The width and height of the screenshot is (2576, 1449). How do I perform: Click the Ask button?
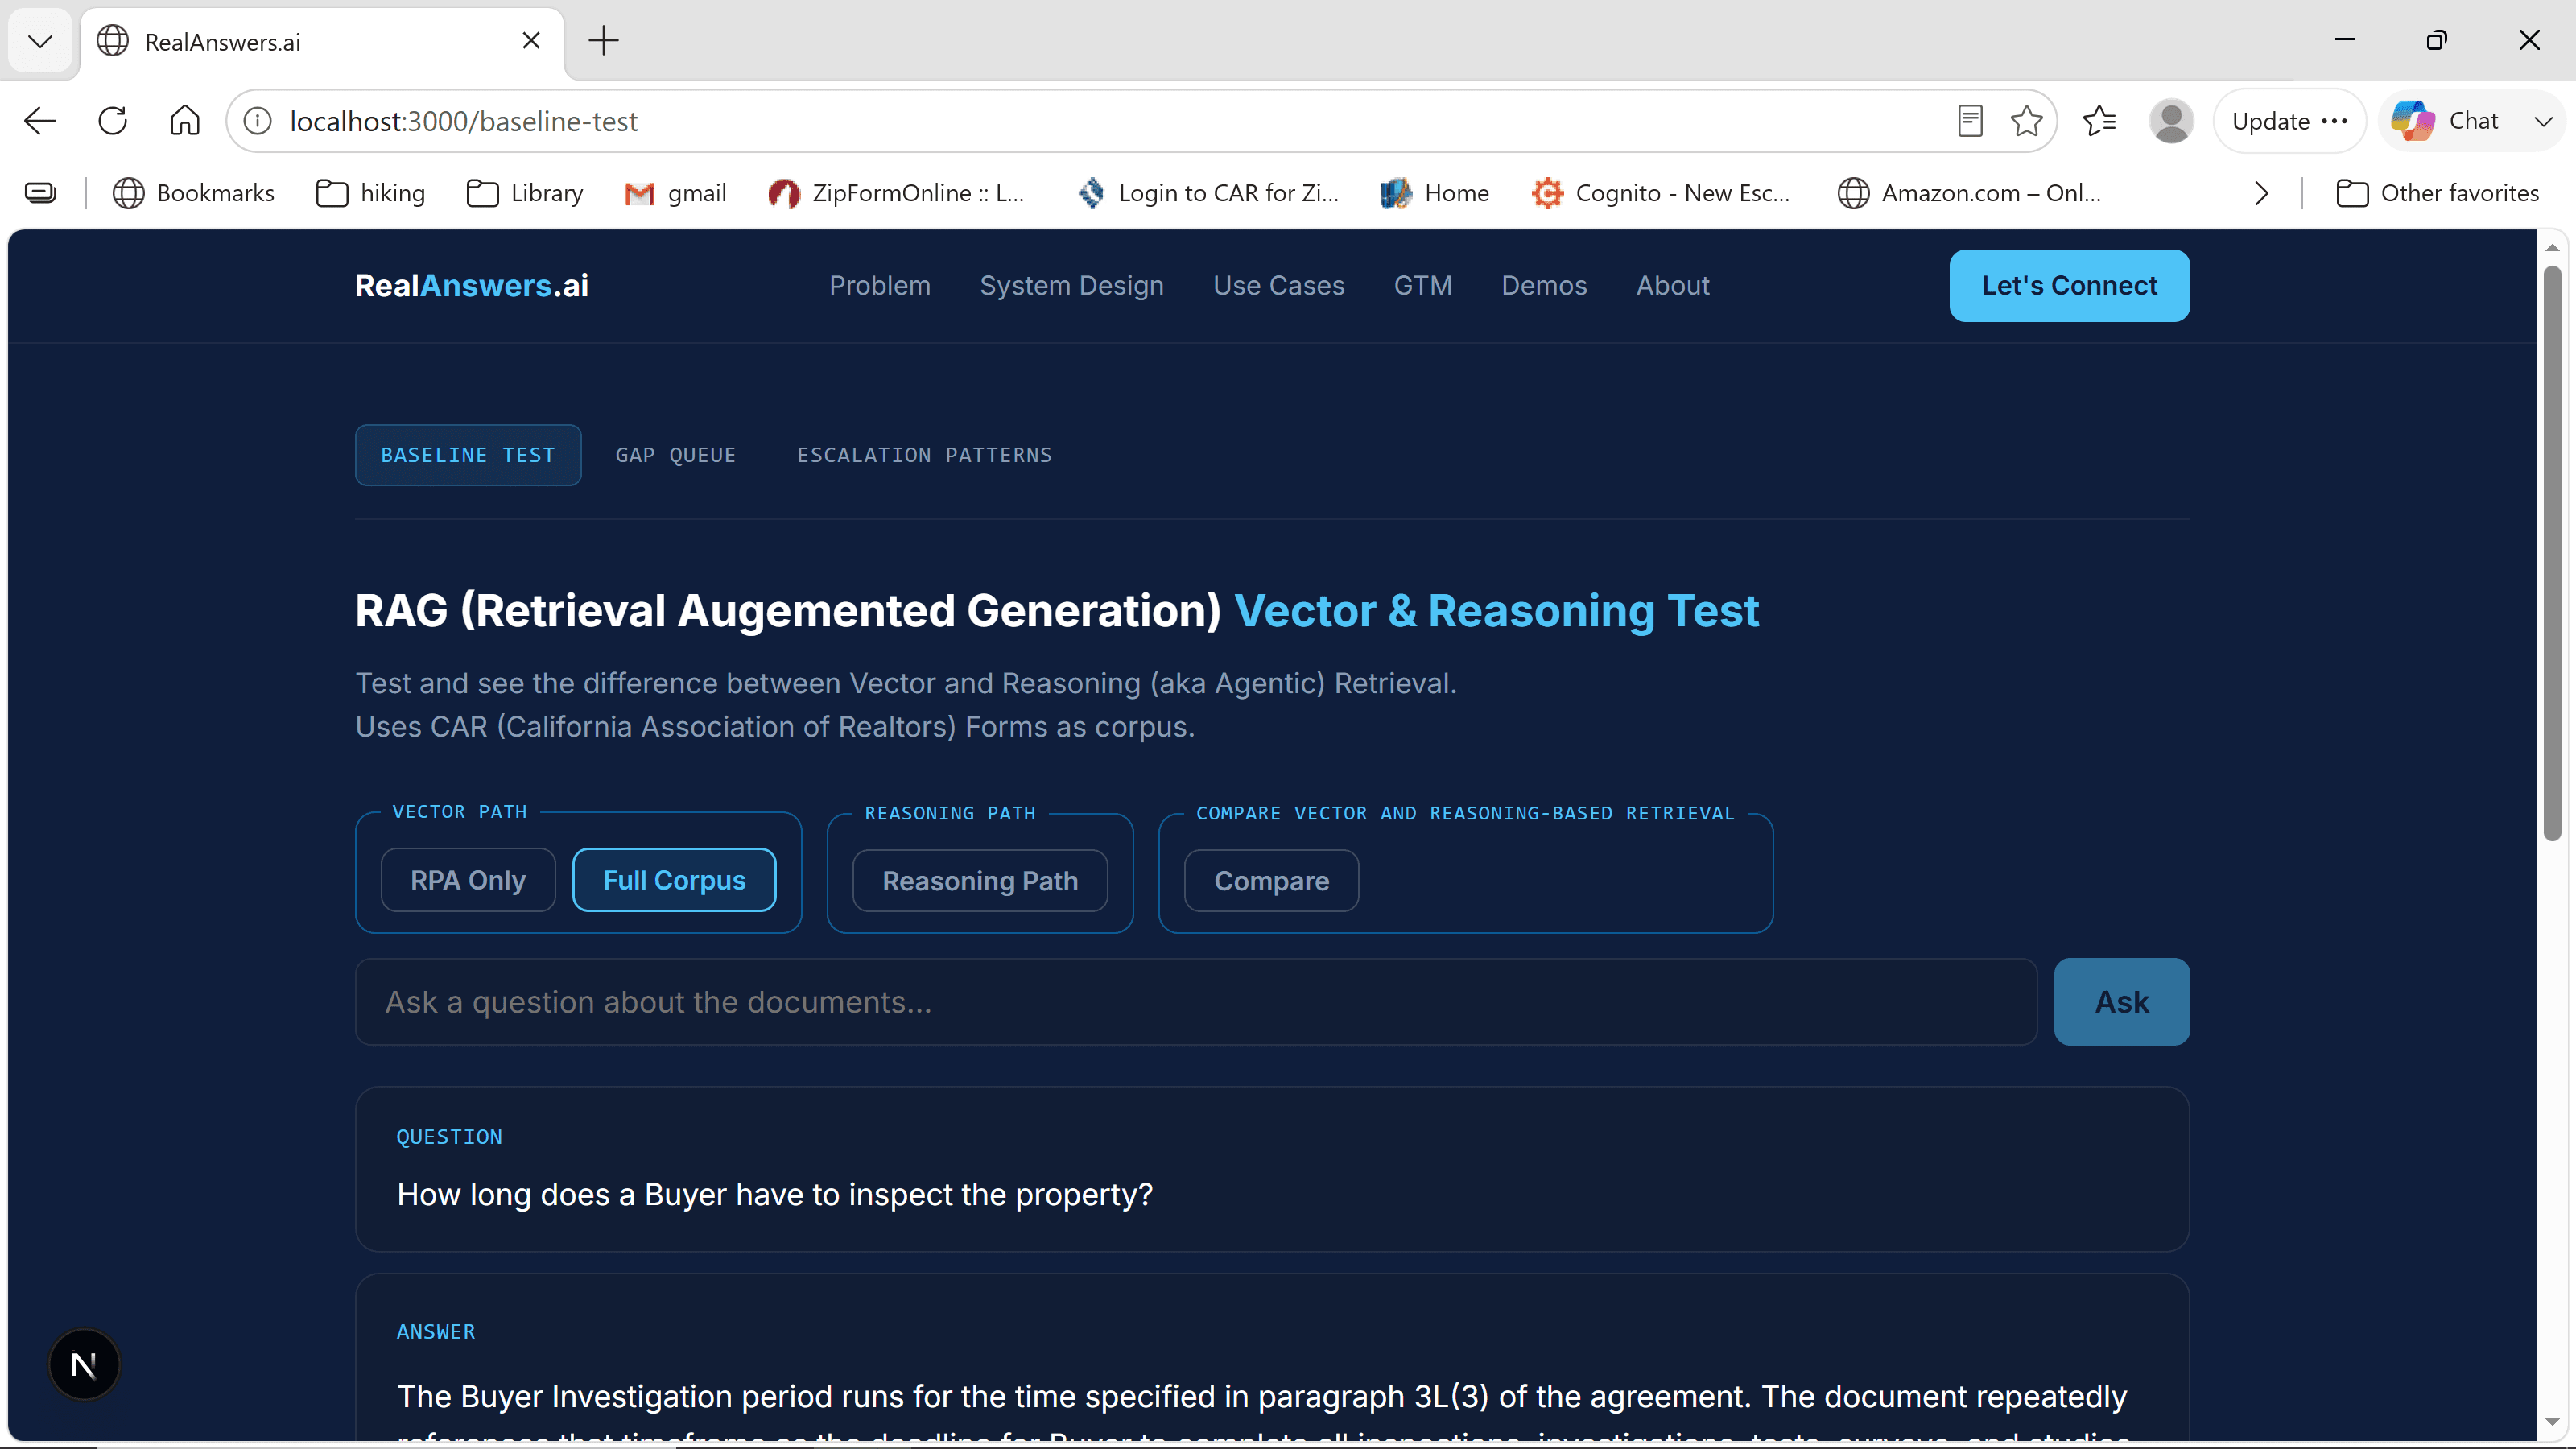[2122, 1002]
